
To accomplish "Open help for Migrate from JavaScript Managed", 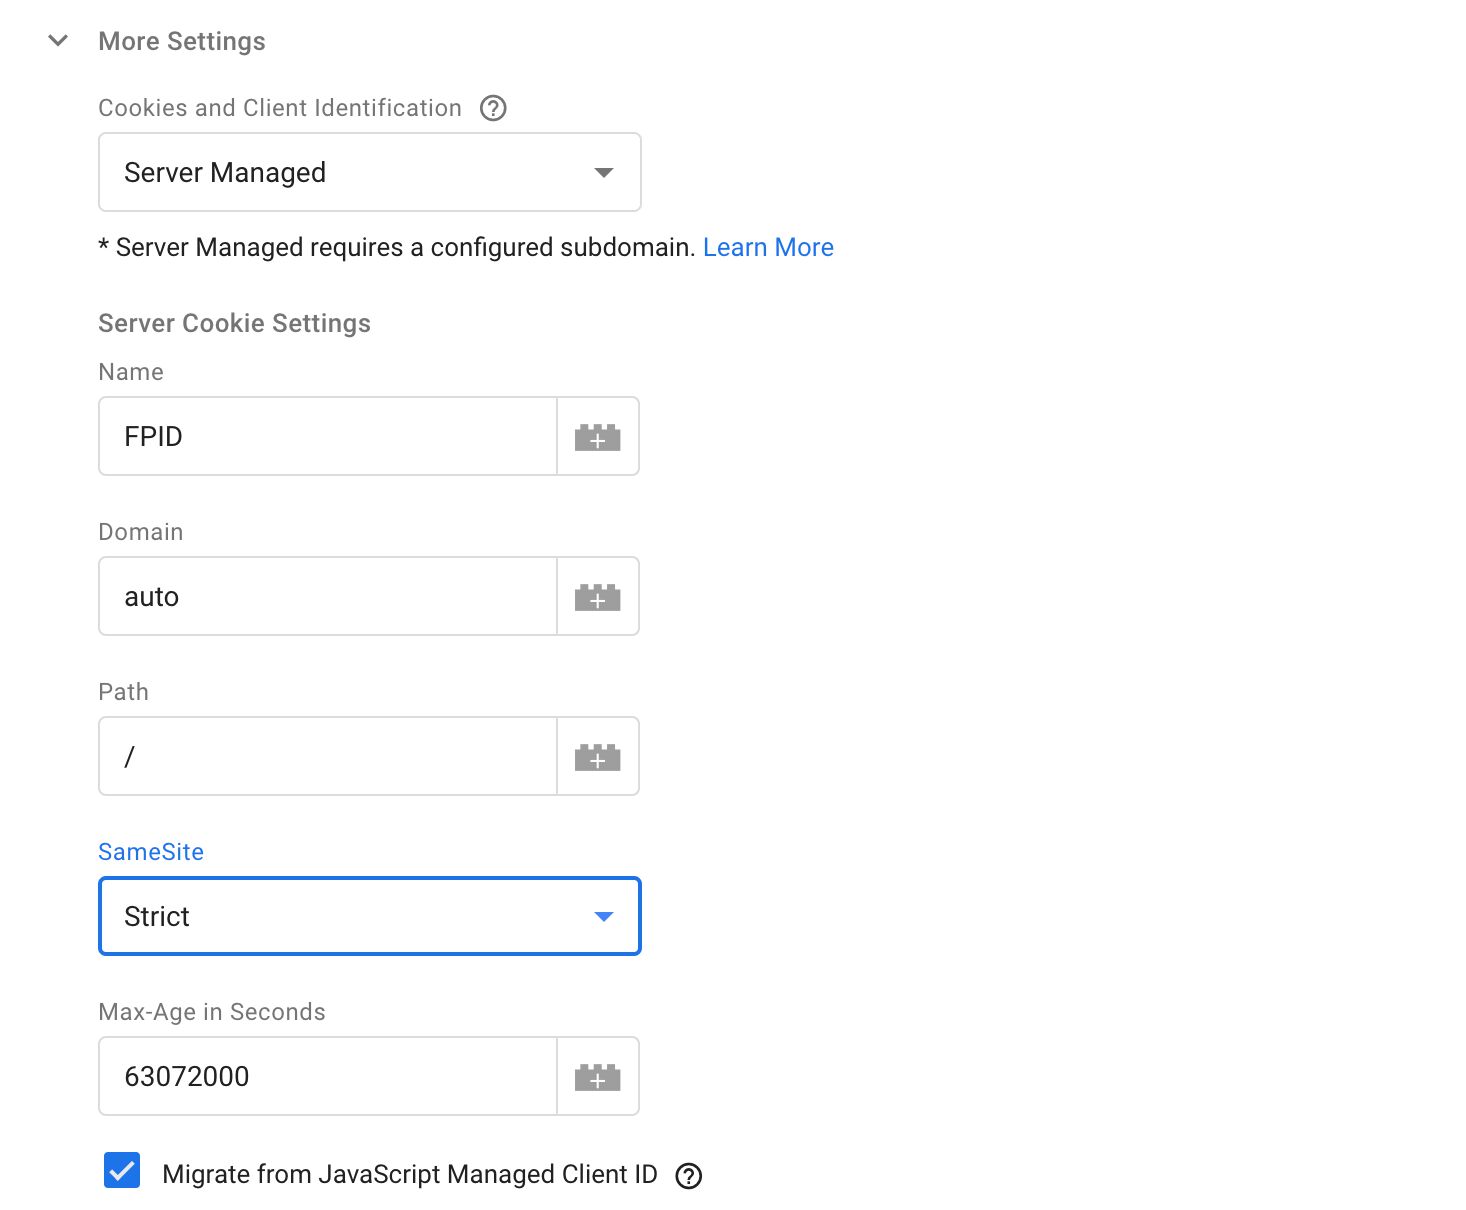I will pos(689,1176).
